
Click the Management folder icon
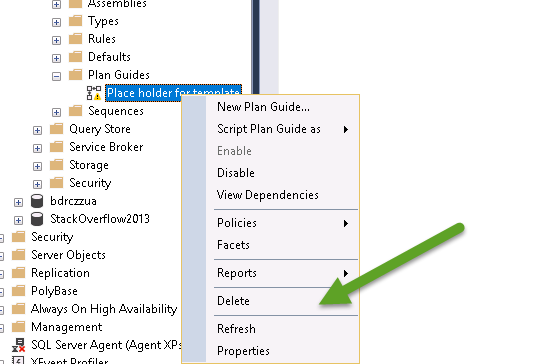coord(19,327)
